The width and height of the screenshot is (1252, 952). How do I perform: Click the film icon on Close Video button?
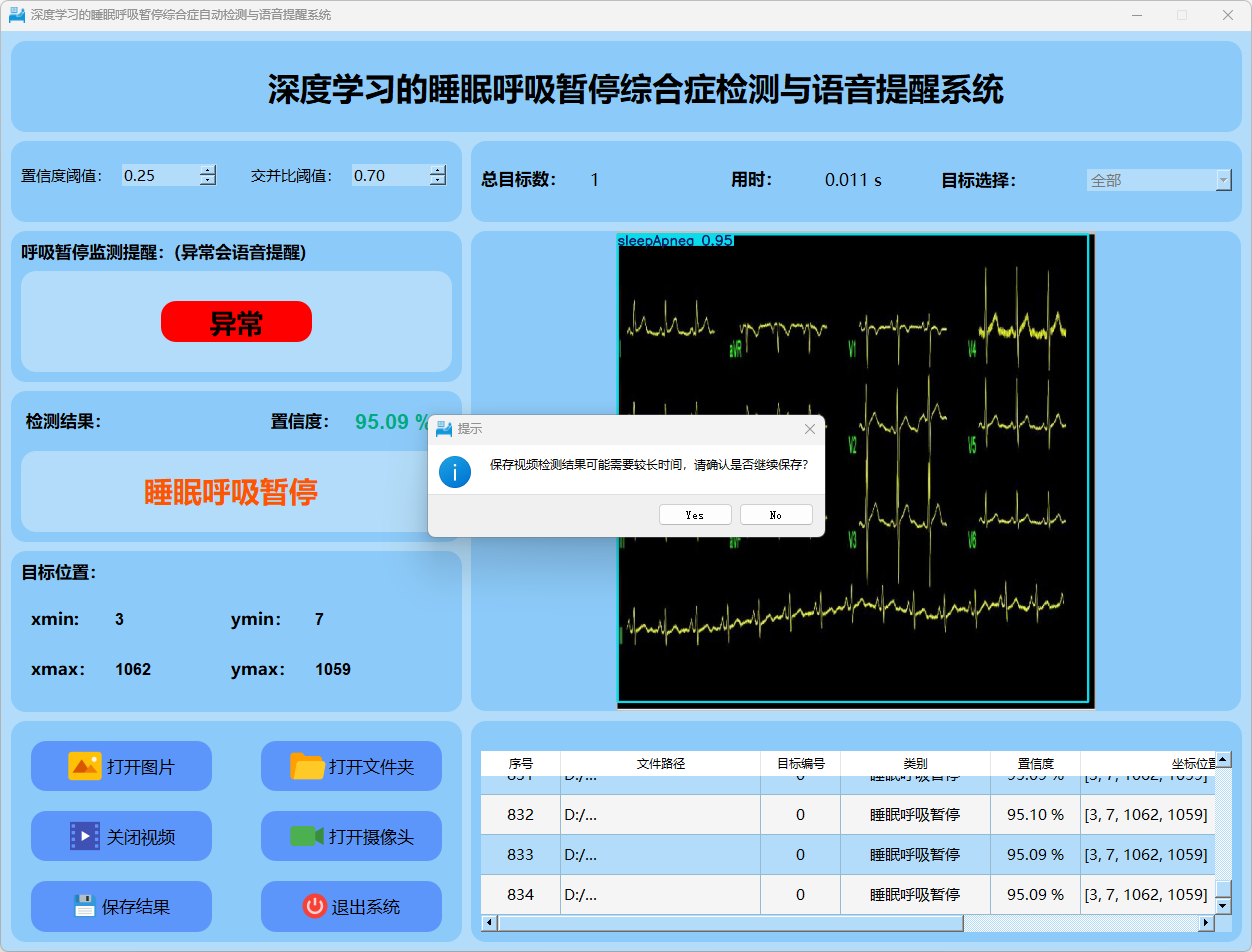coord(84,836)
